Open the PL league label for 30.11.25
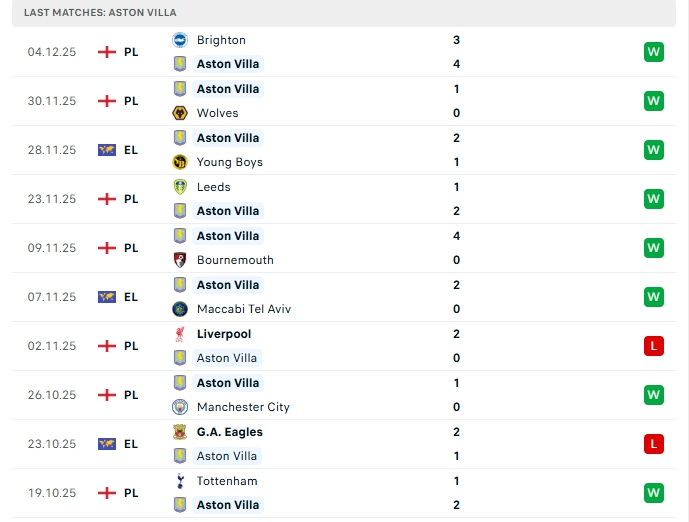 131,101
